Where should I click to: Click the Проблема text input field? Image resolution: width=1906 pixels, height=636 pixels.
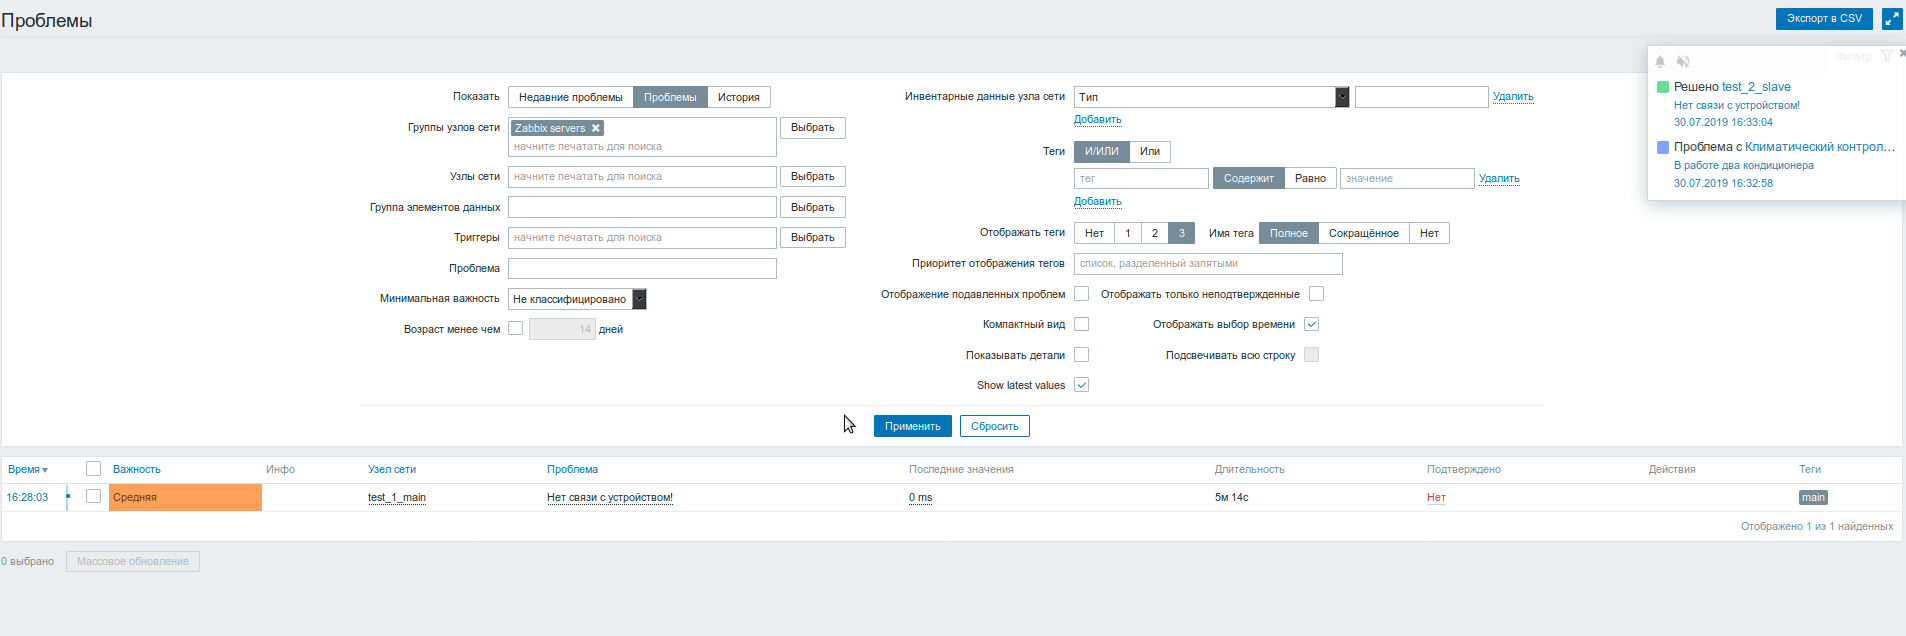point(642,268)
